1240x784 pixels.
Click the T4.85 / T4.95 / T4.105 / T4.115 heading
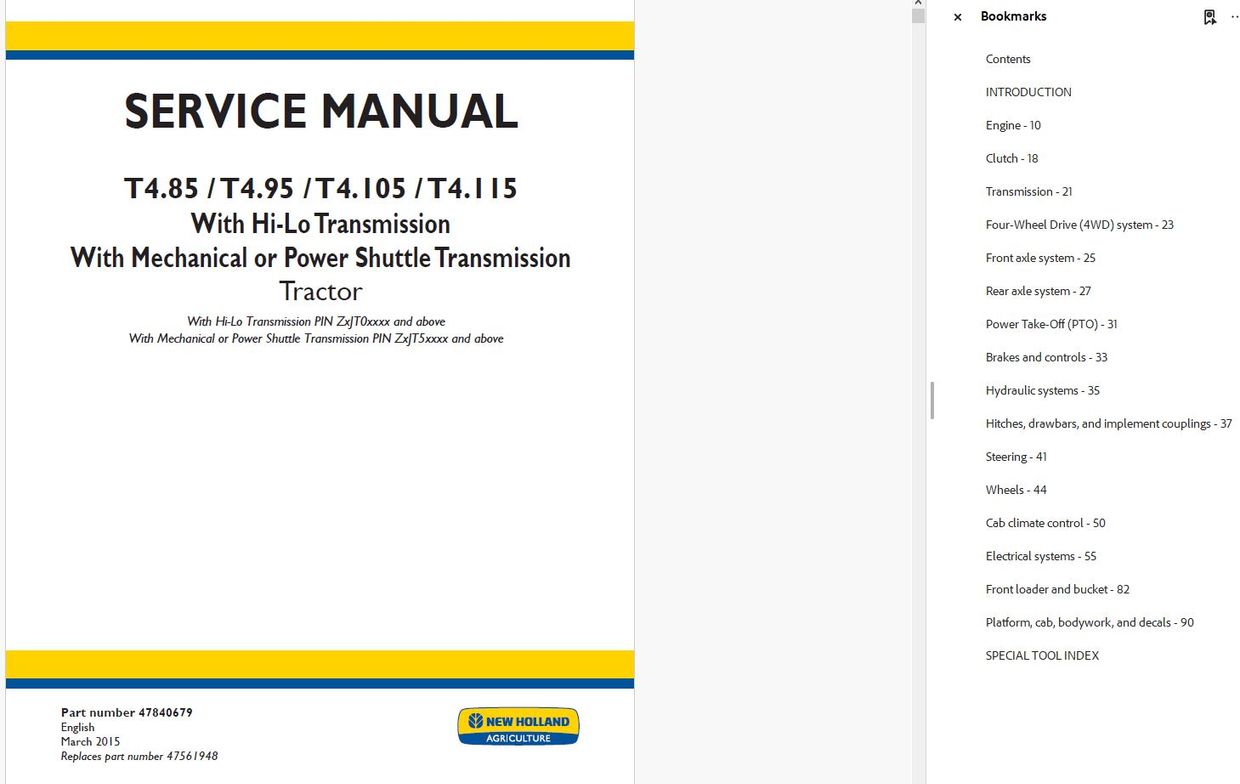(x=320, y=188)
